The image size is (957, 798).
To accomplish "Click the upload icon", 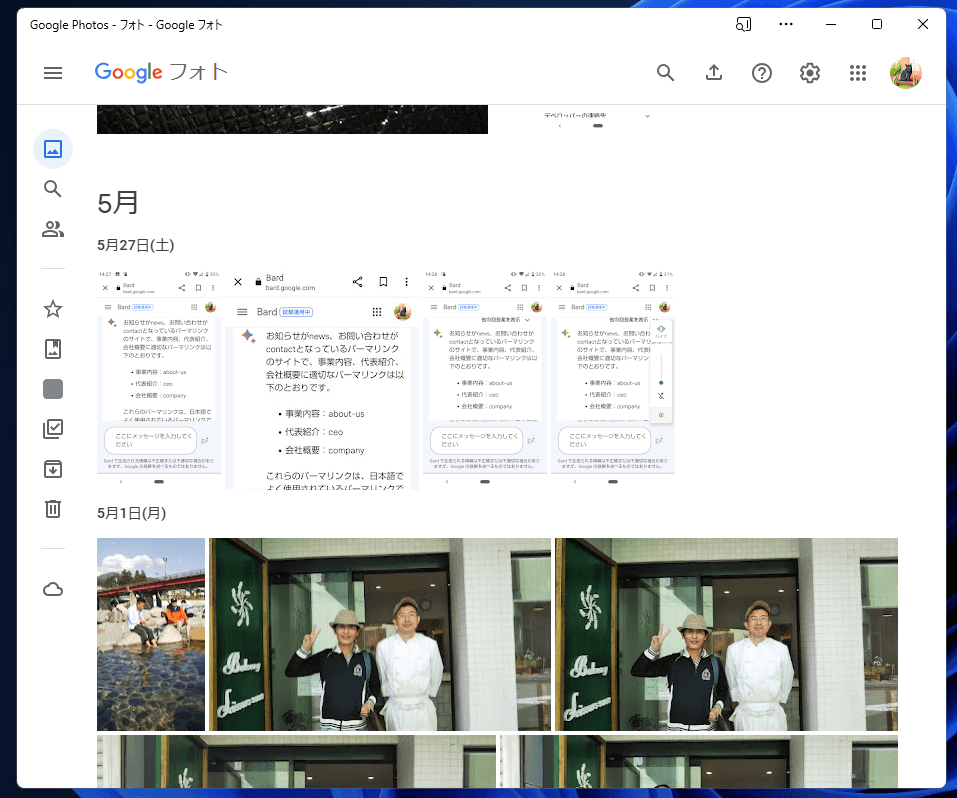I will pyautogui.click(x=713, y=73).
